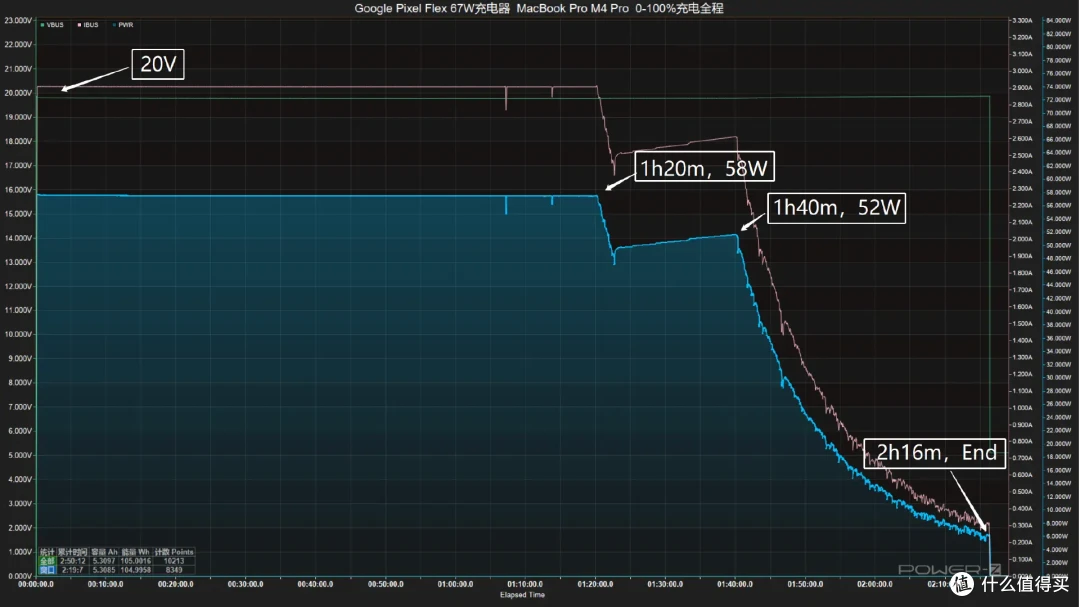Click the 02:00:00.0 time axis tick
1080x607 pixels.
tap(875, 584)
